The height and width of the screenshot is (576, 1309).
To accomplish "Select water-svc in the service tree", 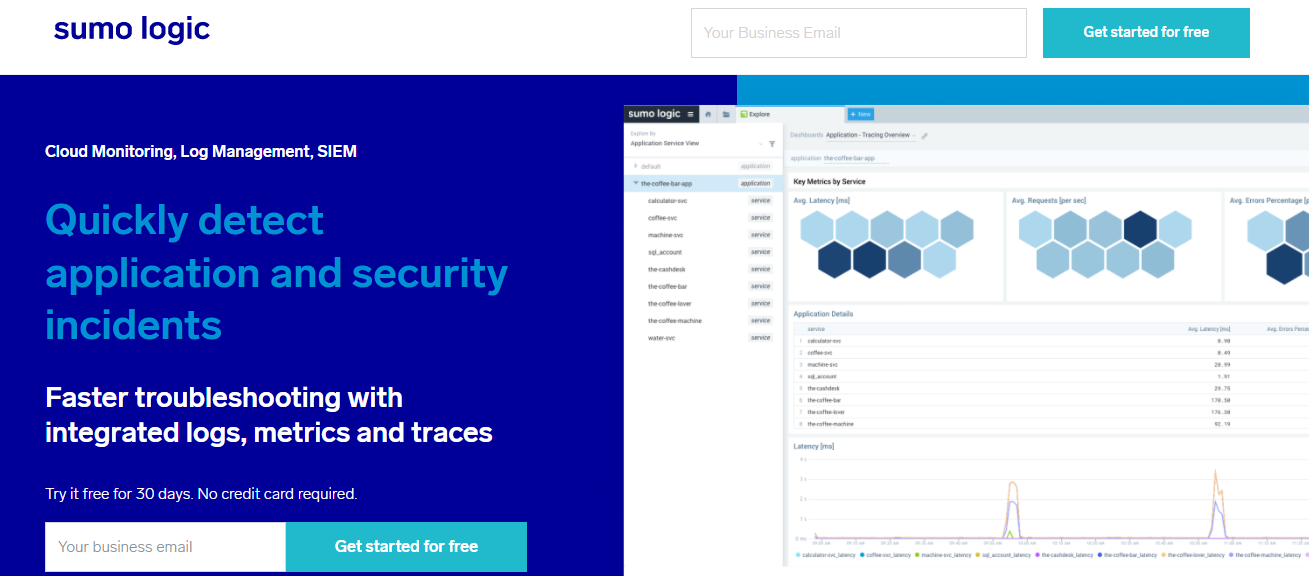I will [662, 338].
